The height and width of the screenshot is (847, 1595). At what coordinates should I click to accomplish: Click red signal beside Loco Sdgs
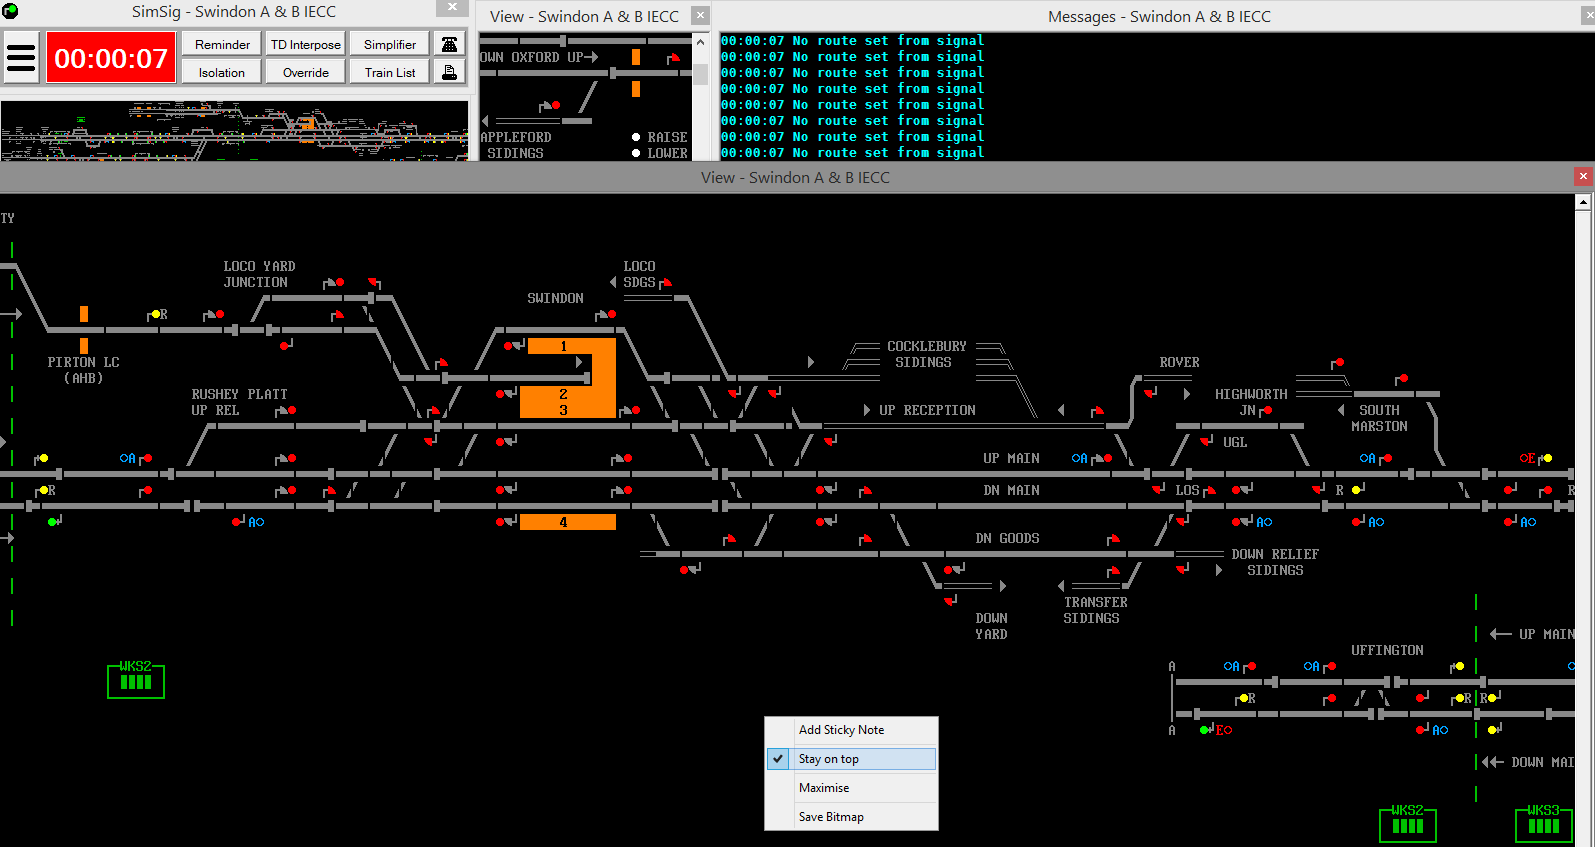(x=666, y=283)
